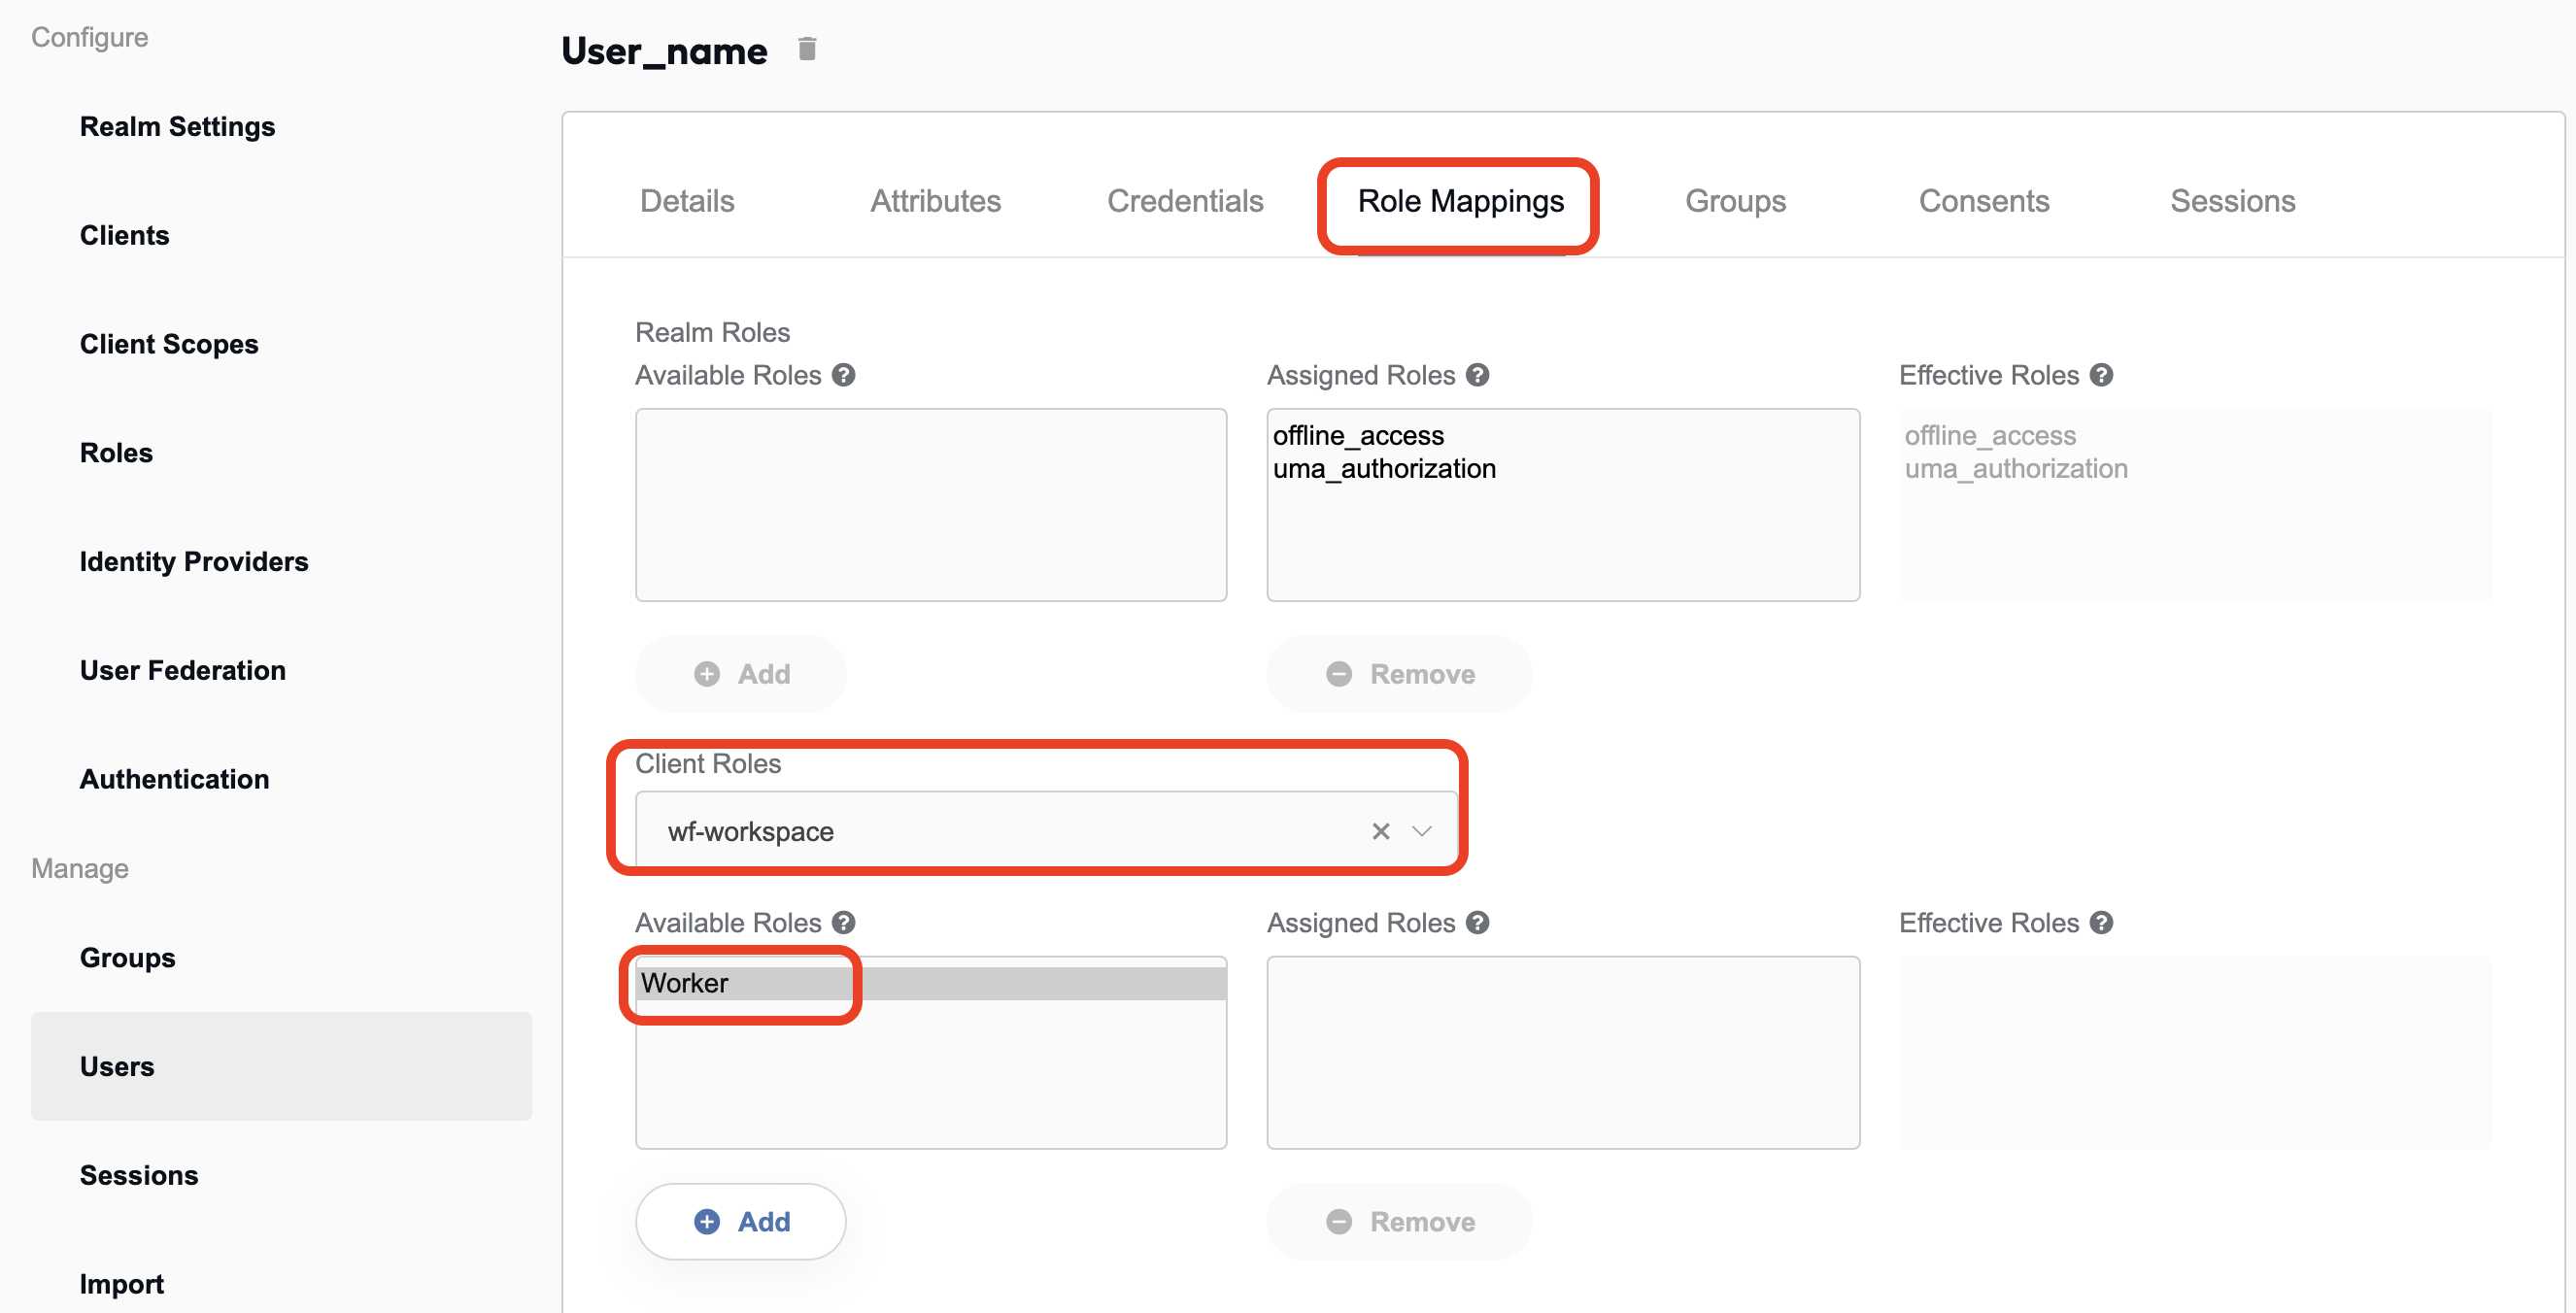This screenshot has width=2576, height=1313.
Task: Select the Worker role in Available Roles
Action: [x=931, y=983]
